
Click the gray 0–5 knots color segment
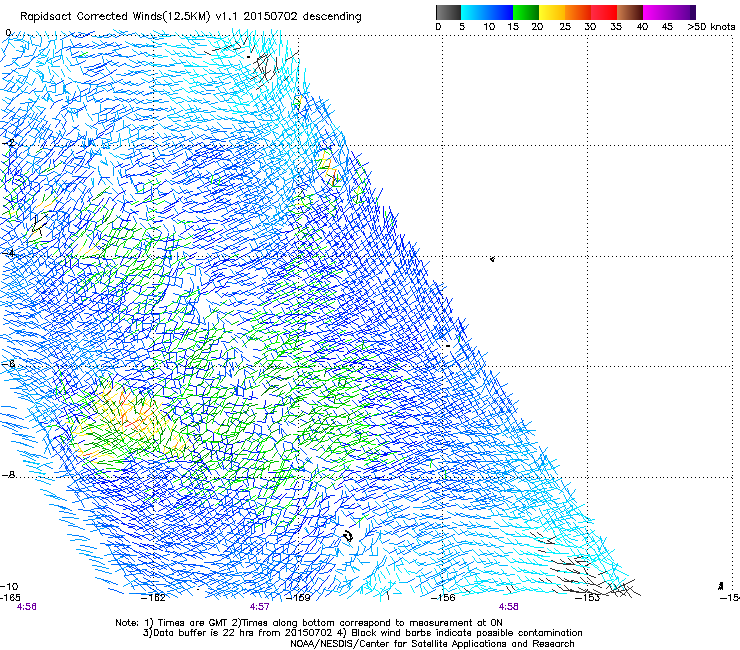[448, 12]
